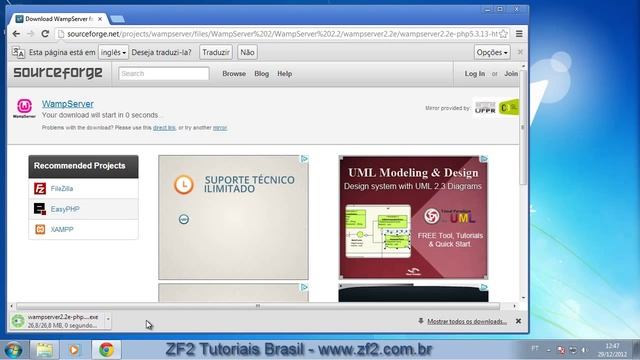Viewport: 640px width, 360px height.
Task: Select the Download WampServer tab
Action: coord(57,19)
